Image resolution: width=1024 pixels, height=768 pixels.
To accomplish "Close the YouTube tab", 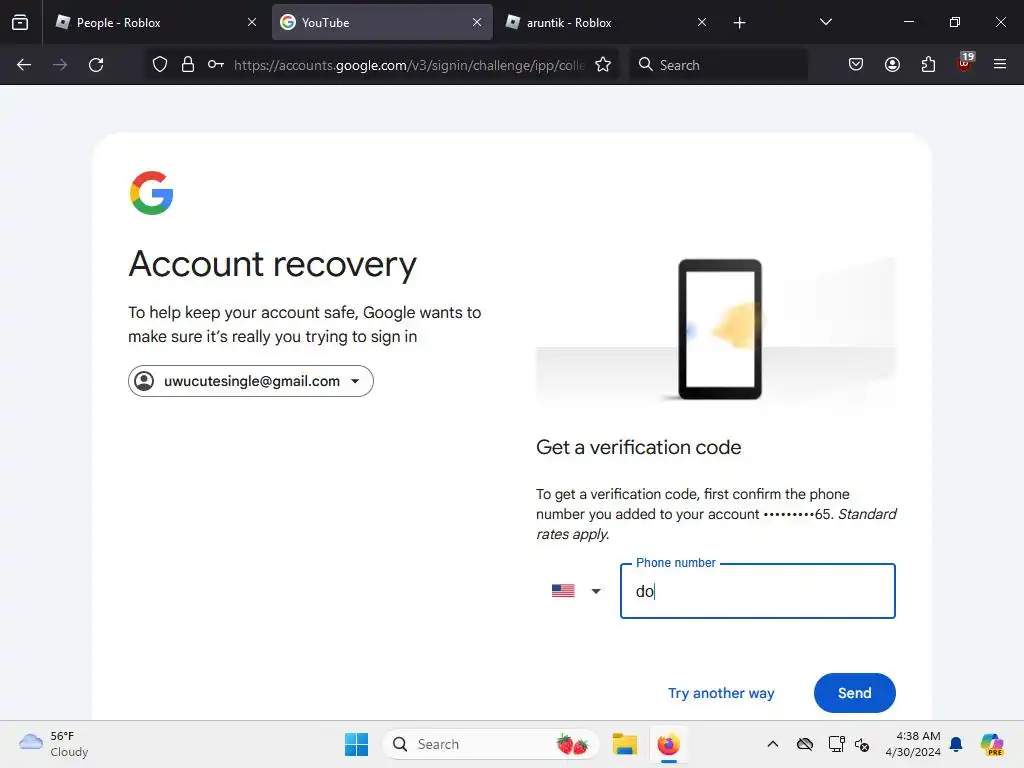I will pyautogui.click(x=477, y=22).
